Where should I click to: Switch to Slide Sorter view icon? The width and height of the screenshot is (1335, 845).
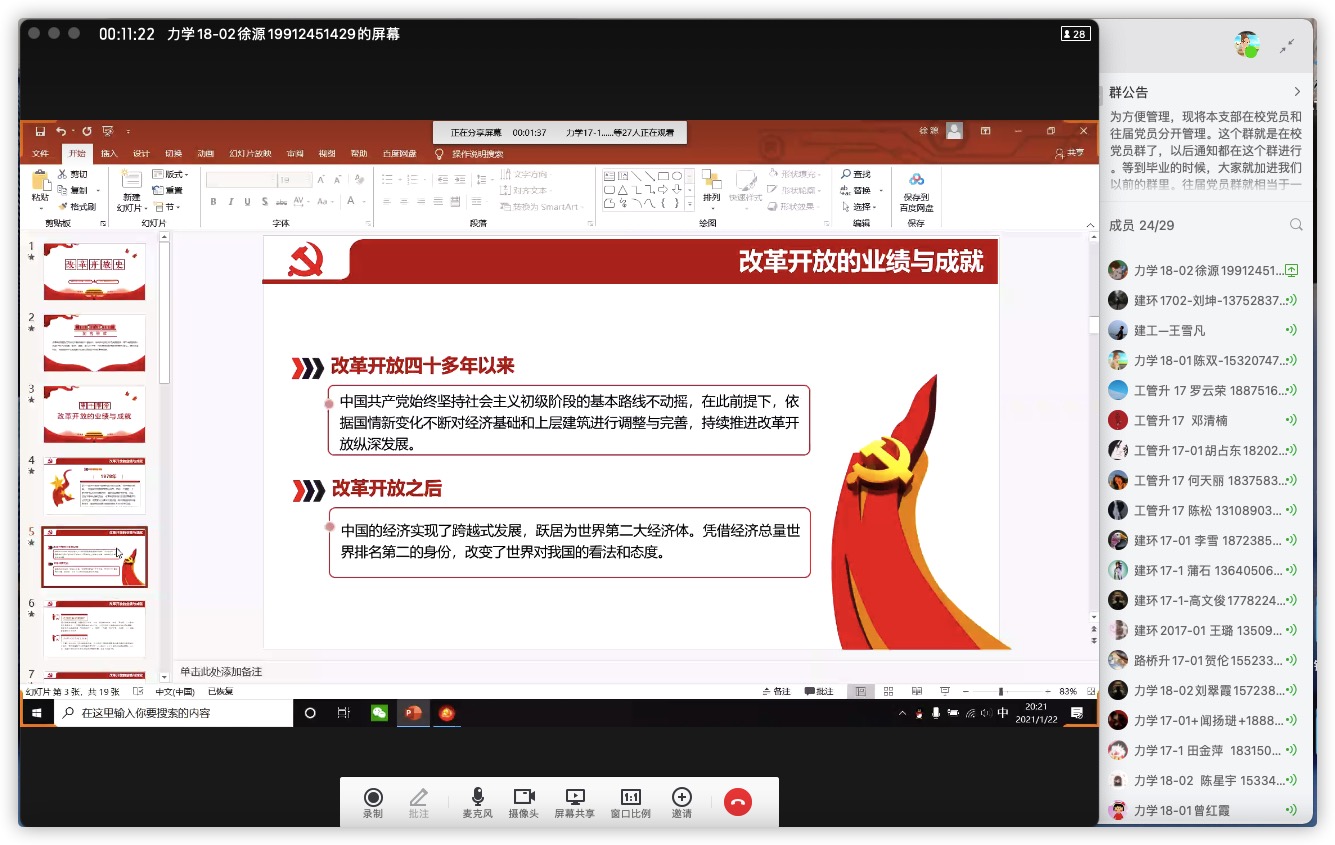(888, 691)
